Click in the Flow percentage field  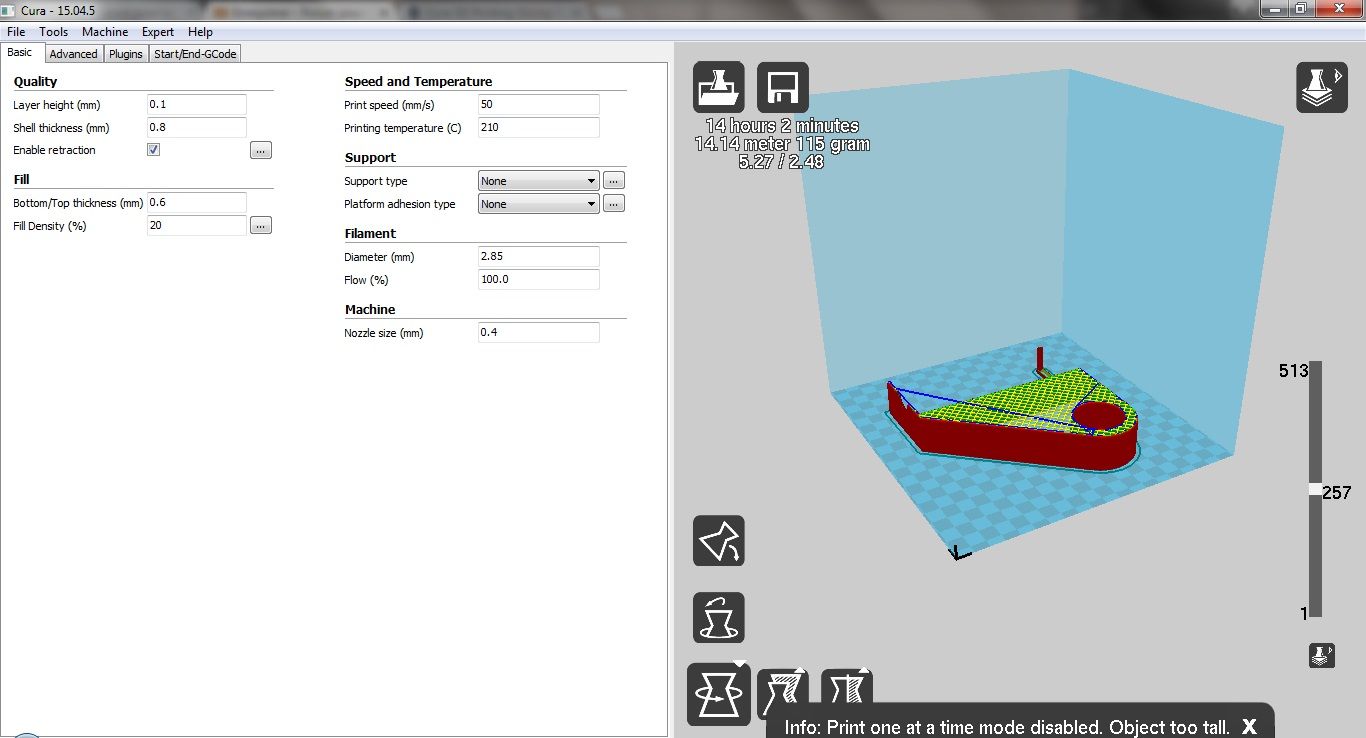539,280
